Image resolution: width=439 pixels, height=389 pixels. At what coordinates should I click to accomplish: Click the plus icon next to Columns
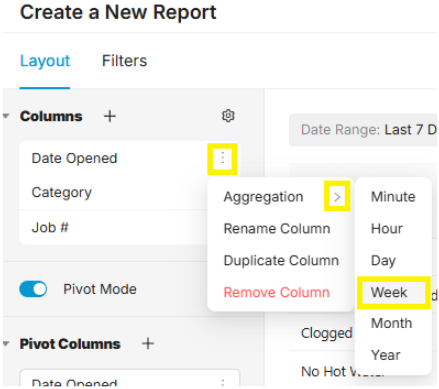click(110, 116)
